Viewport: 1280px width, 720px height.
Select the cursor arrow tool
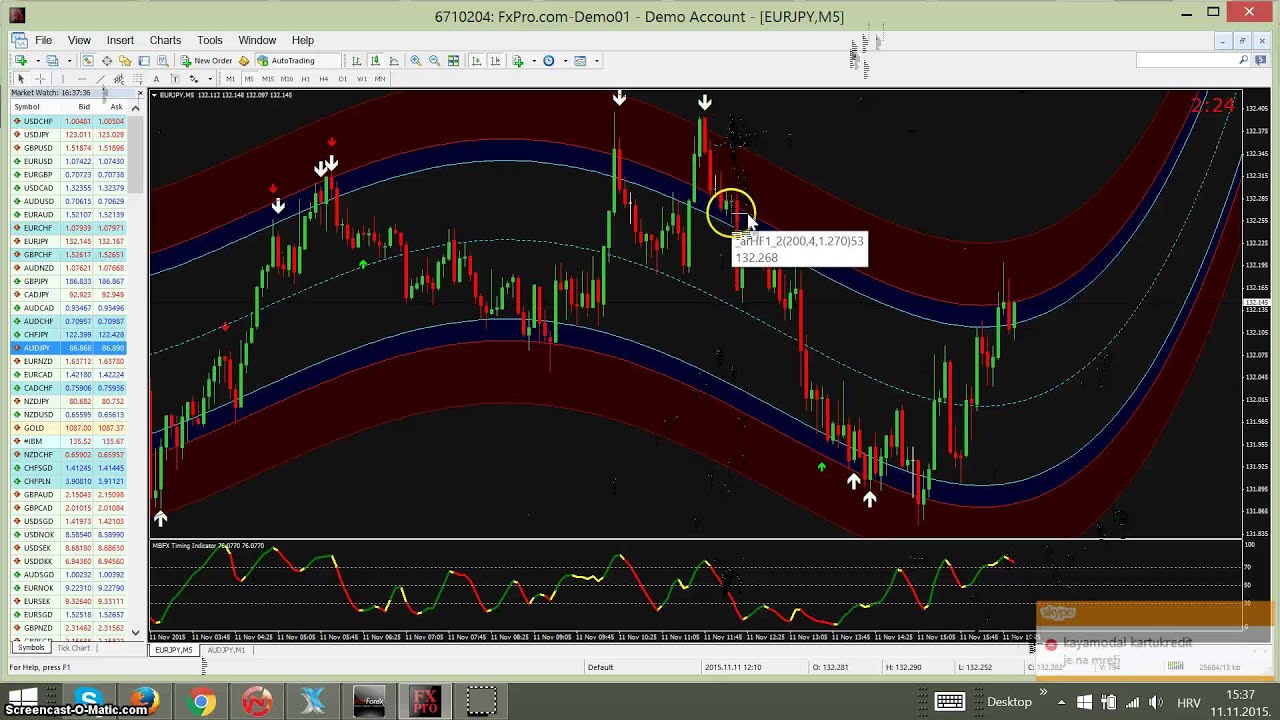click(21, 79)
